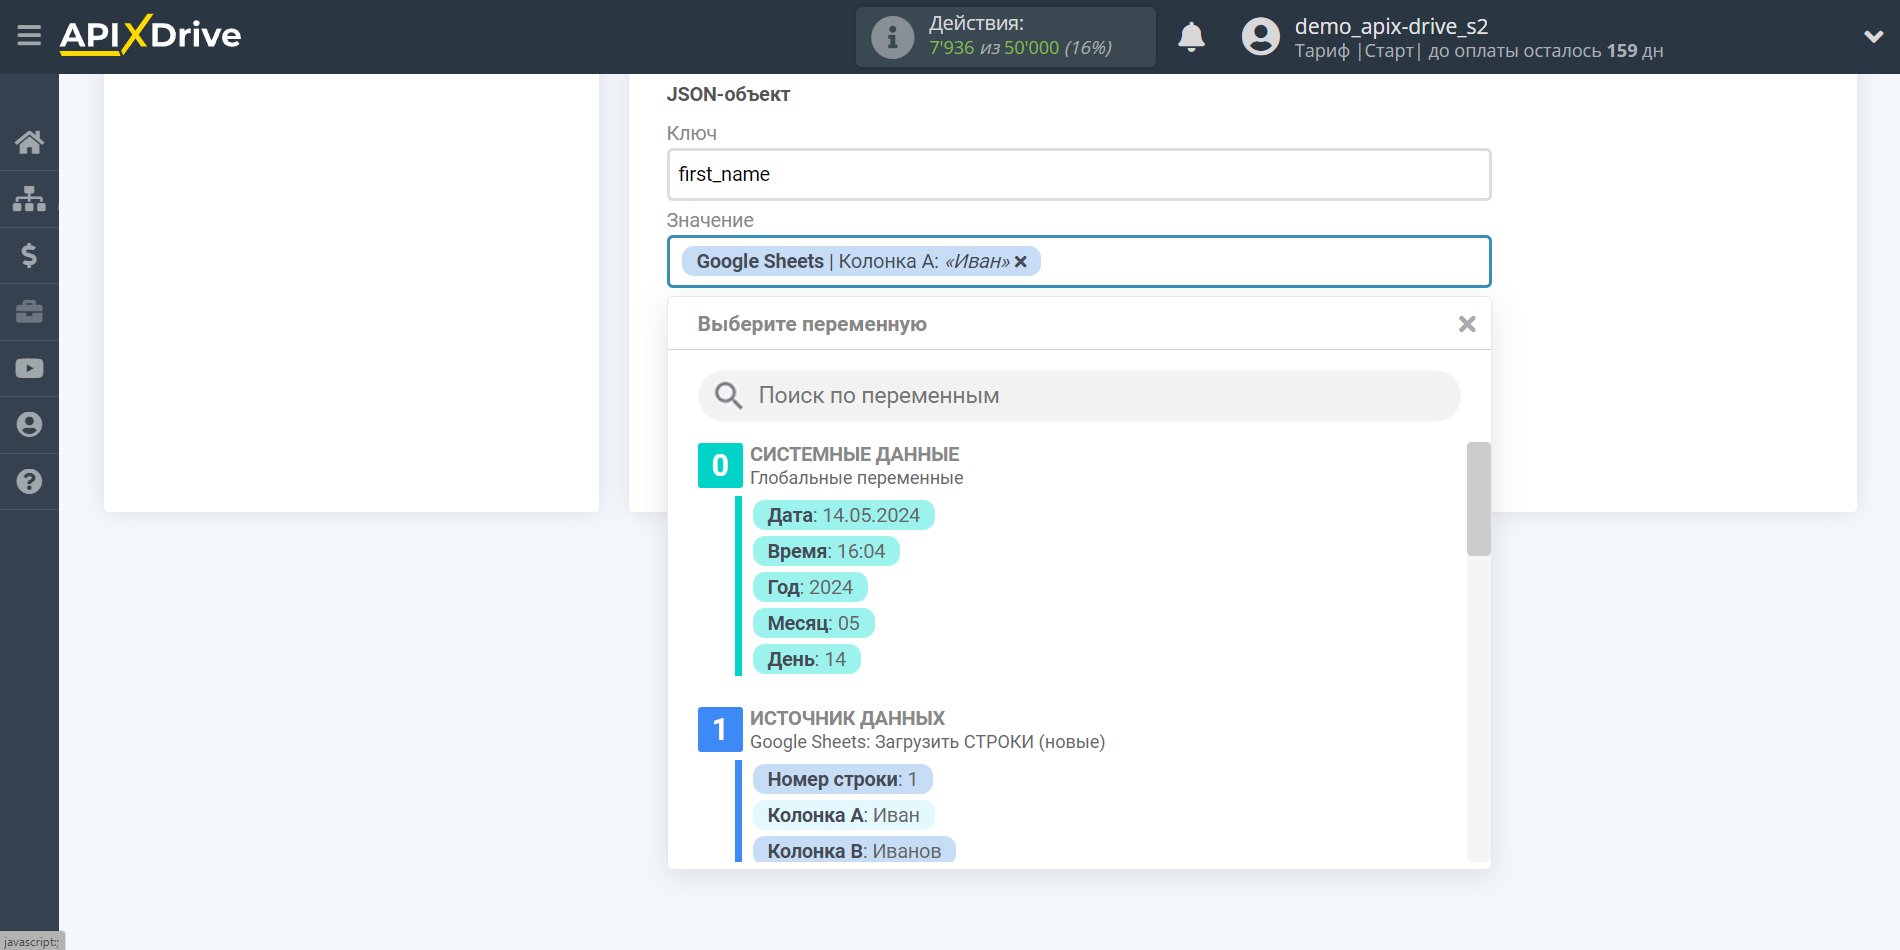Click the actions info icon
1900x950 pixels.
[x=892, y=37]
